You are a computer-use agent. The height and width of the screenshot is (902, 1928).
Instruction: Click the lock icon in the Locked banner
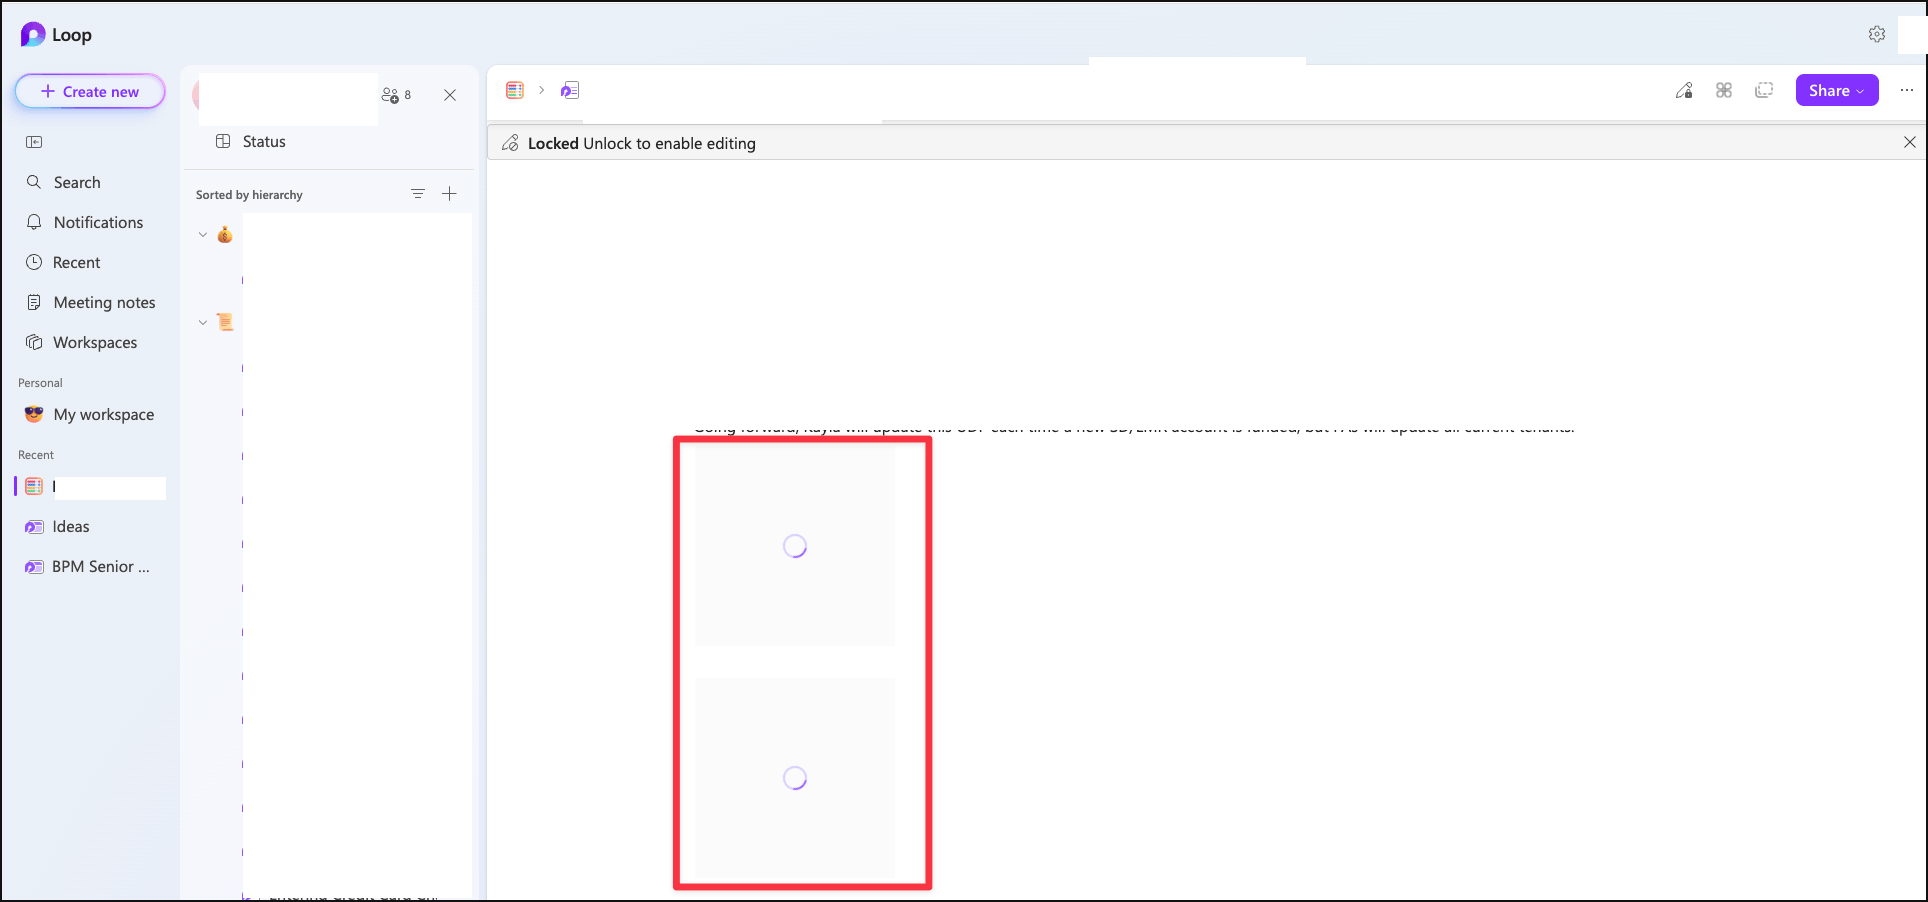[x=510, y=143]
